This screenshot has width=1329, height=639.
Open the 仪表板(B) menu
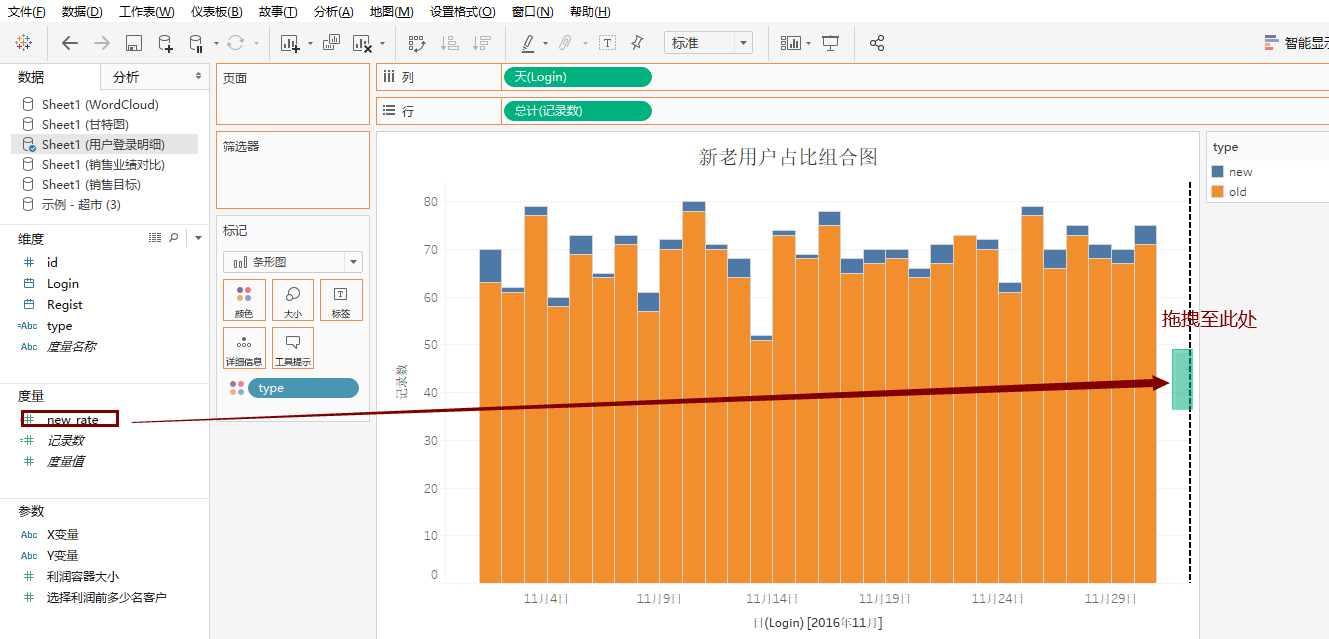click(x=216, y=12)
